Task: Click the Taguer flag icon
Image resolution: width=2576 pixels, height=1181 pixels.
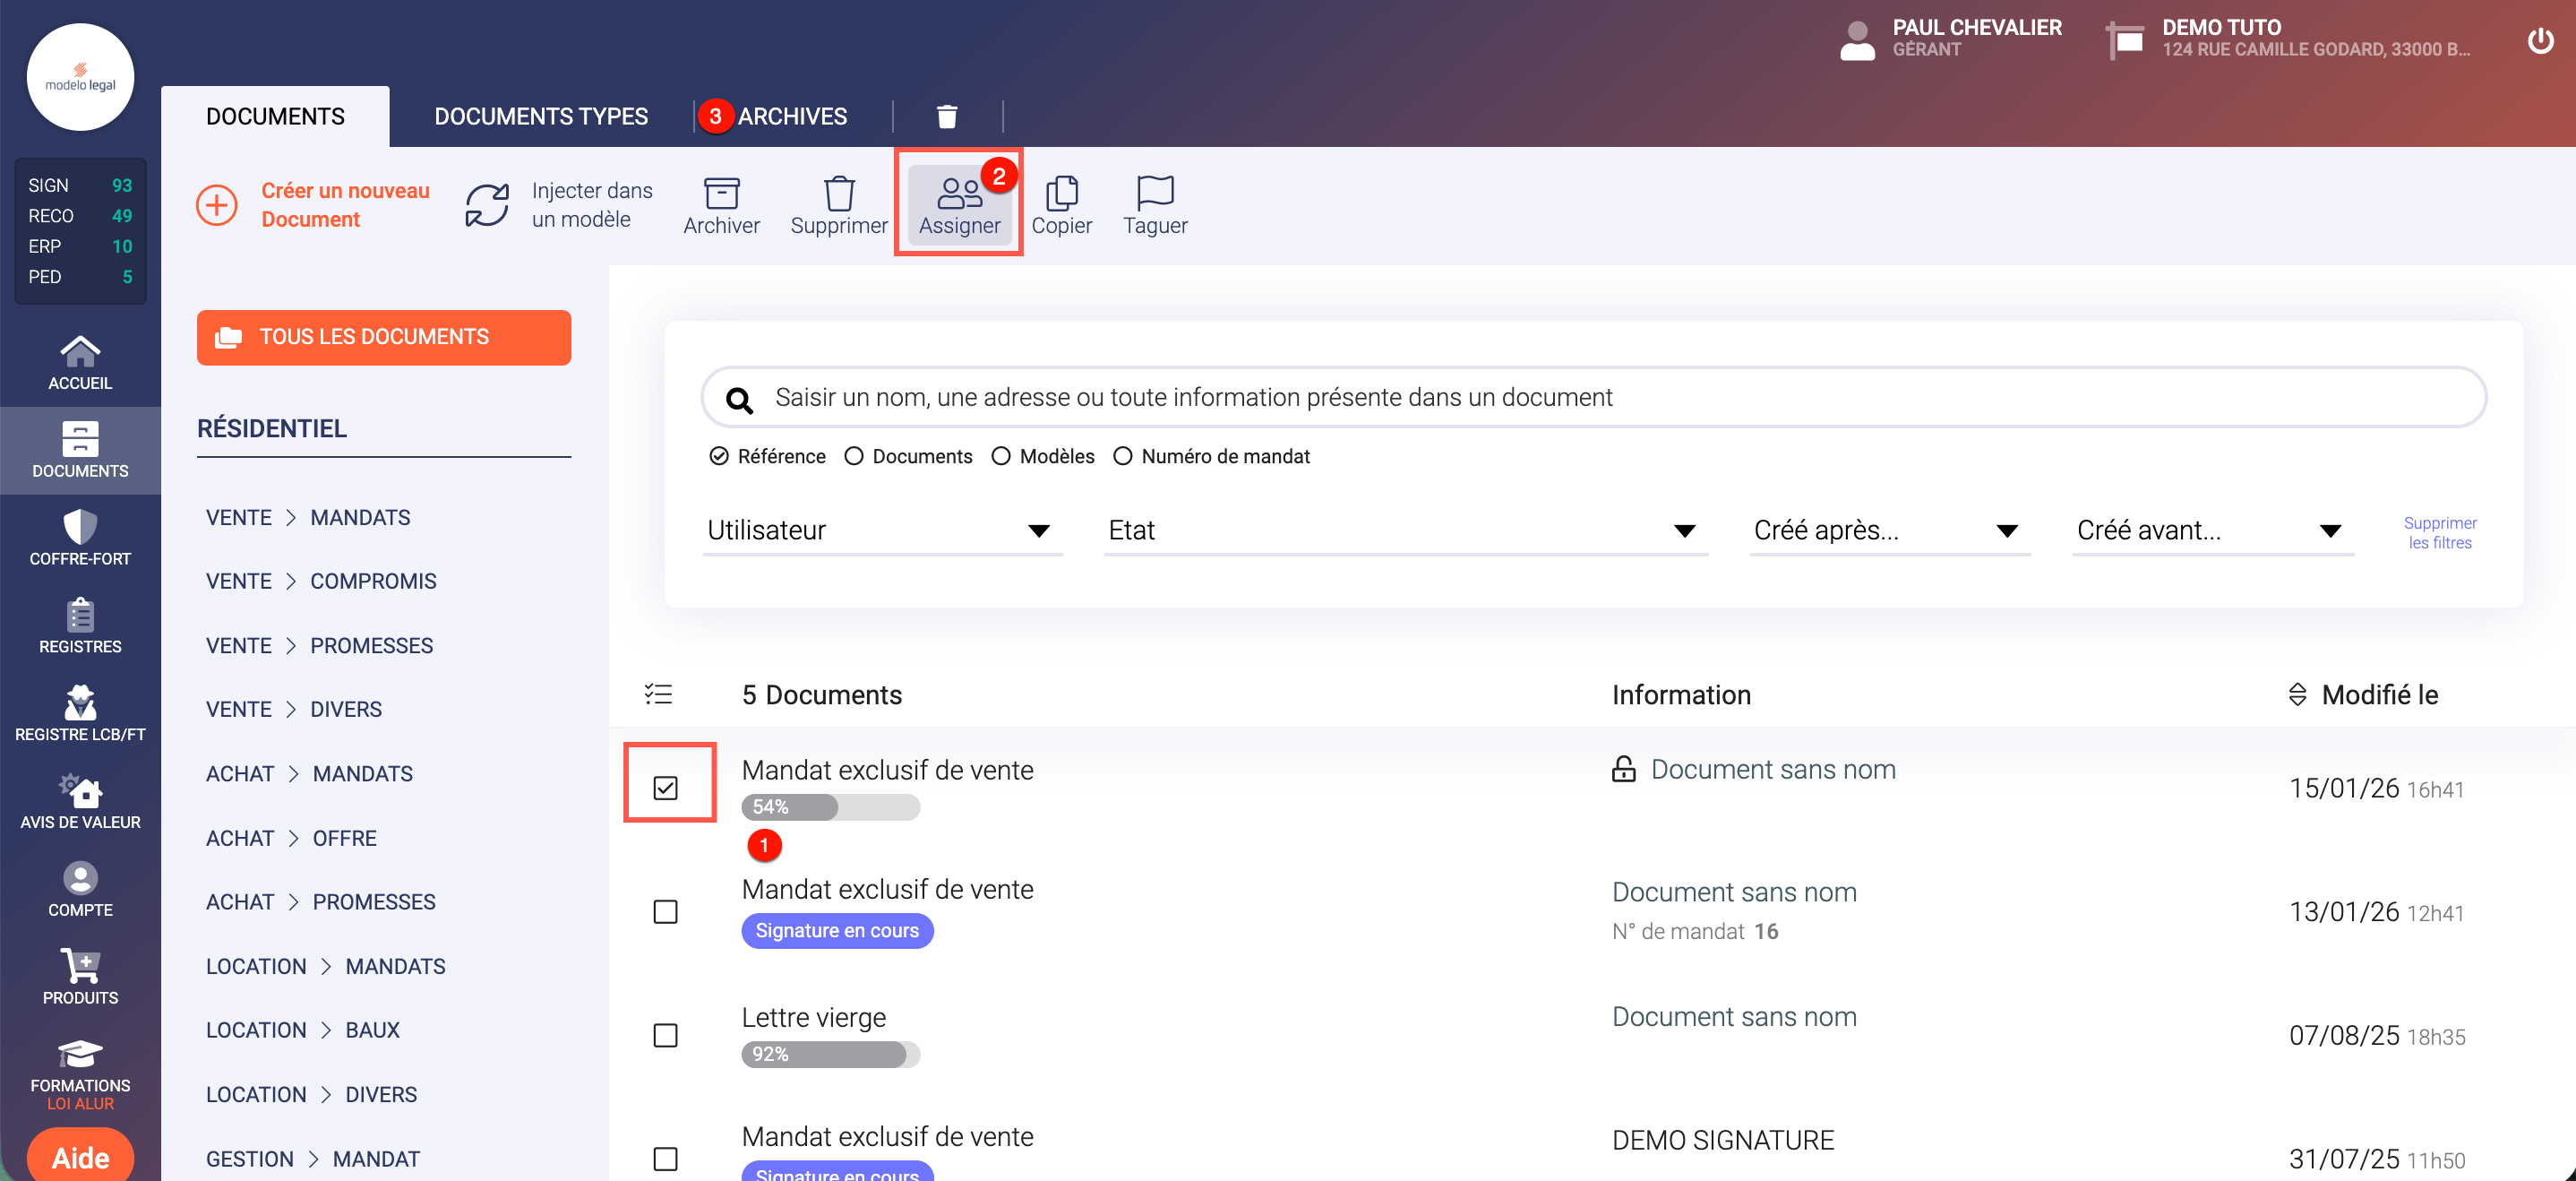Action: coord(1155,191)
